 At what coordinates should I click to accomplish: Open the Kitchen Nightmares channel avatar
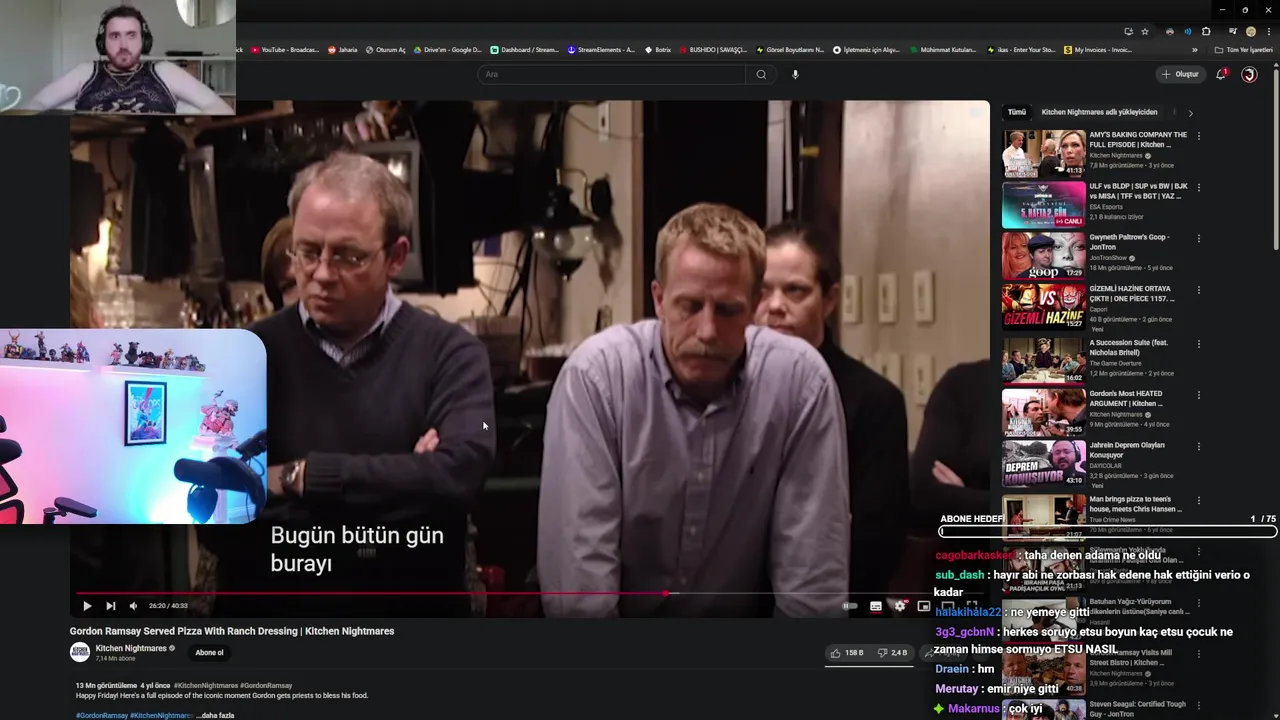pos(80,652)
